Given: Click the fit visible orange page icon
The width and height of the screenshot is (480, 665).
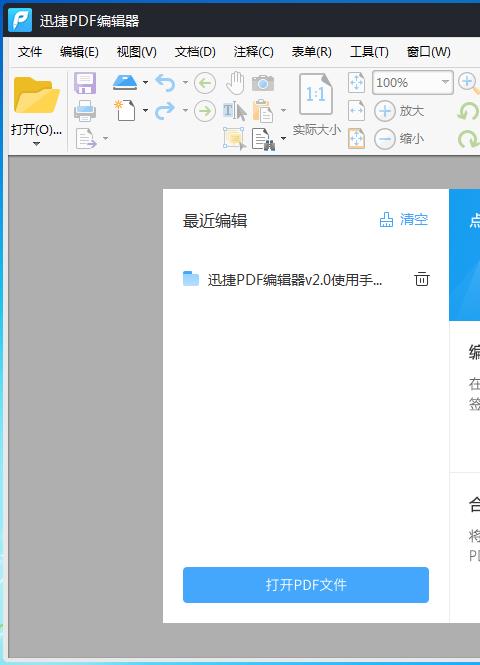Looking at the screenshot, I should pos(356,139).
